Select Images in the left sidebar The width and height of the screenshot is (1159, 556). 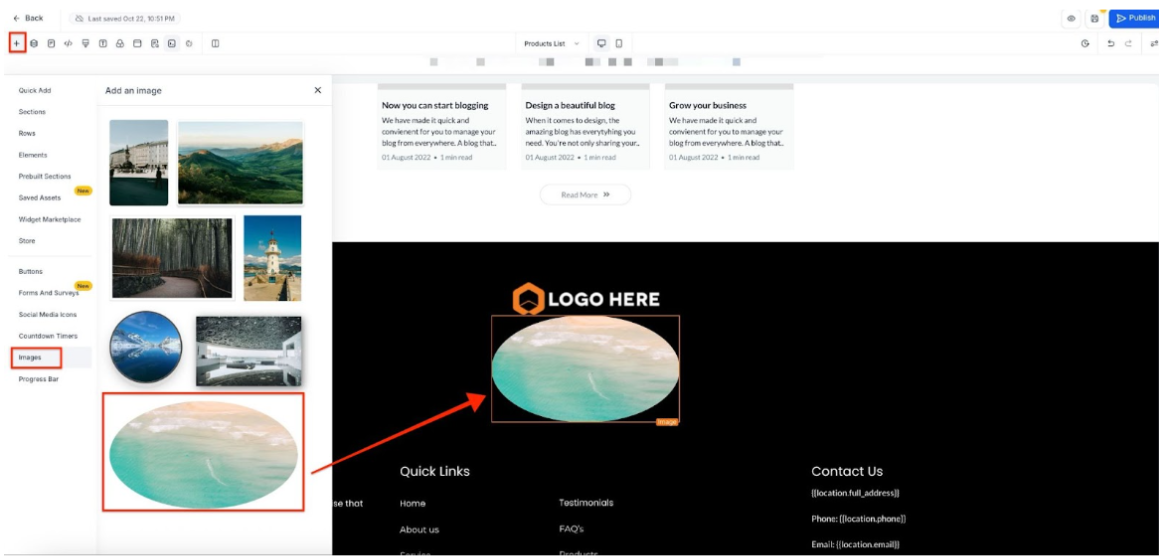pos(31,357)
